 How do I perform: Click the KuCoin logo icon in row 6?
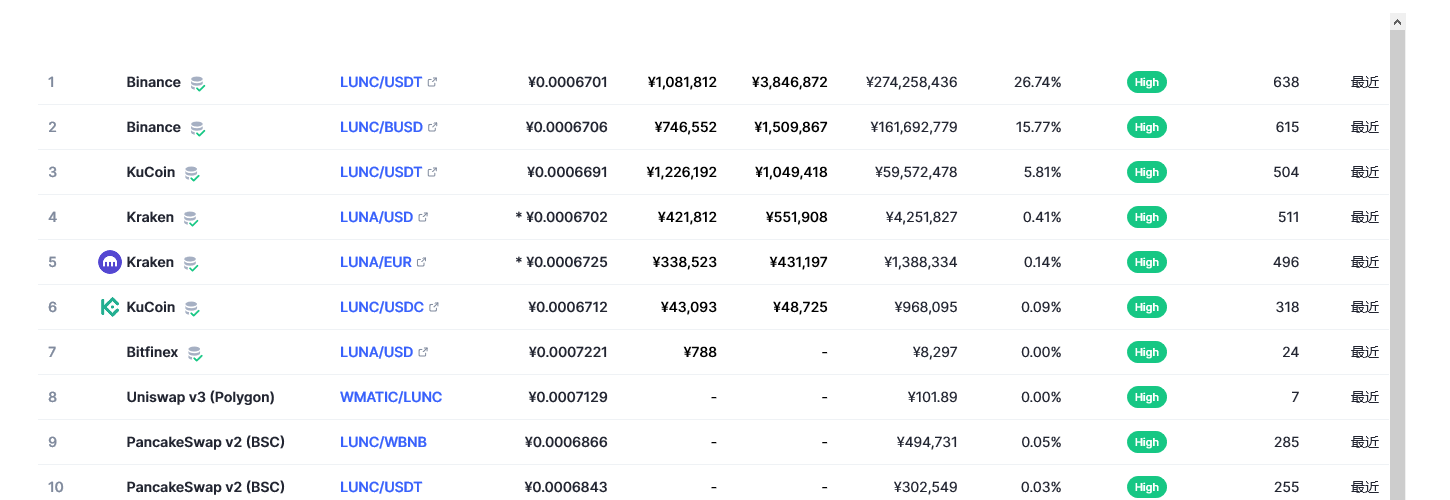[110, 307]
